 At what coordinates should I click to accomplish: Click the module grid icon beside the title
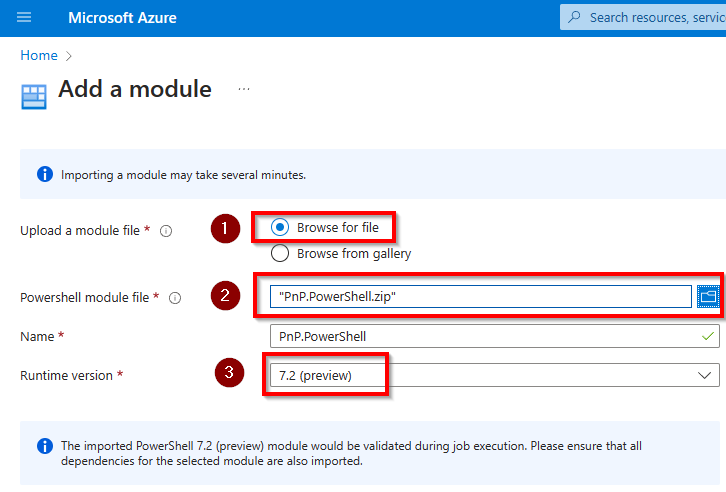click(34, 97)
